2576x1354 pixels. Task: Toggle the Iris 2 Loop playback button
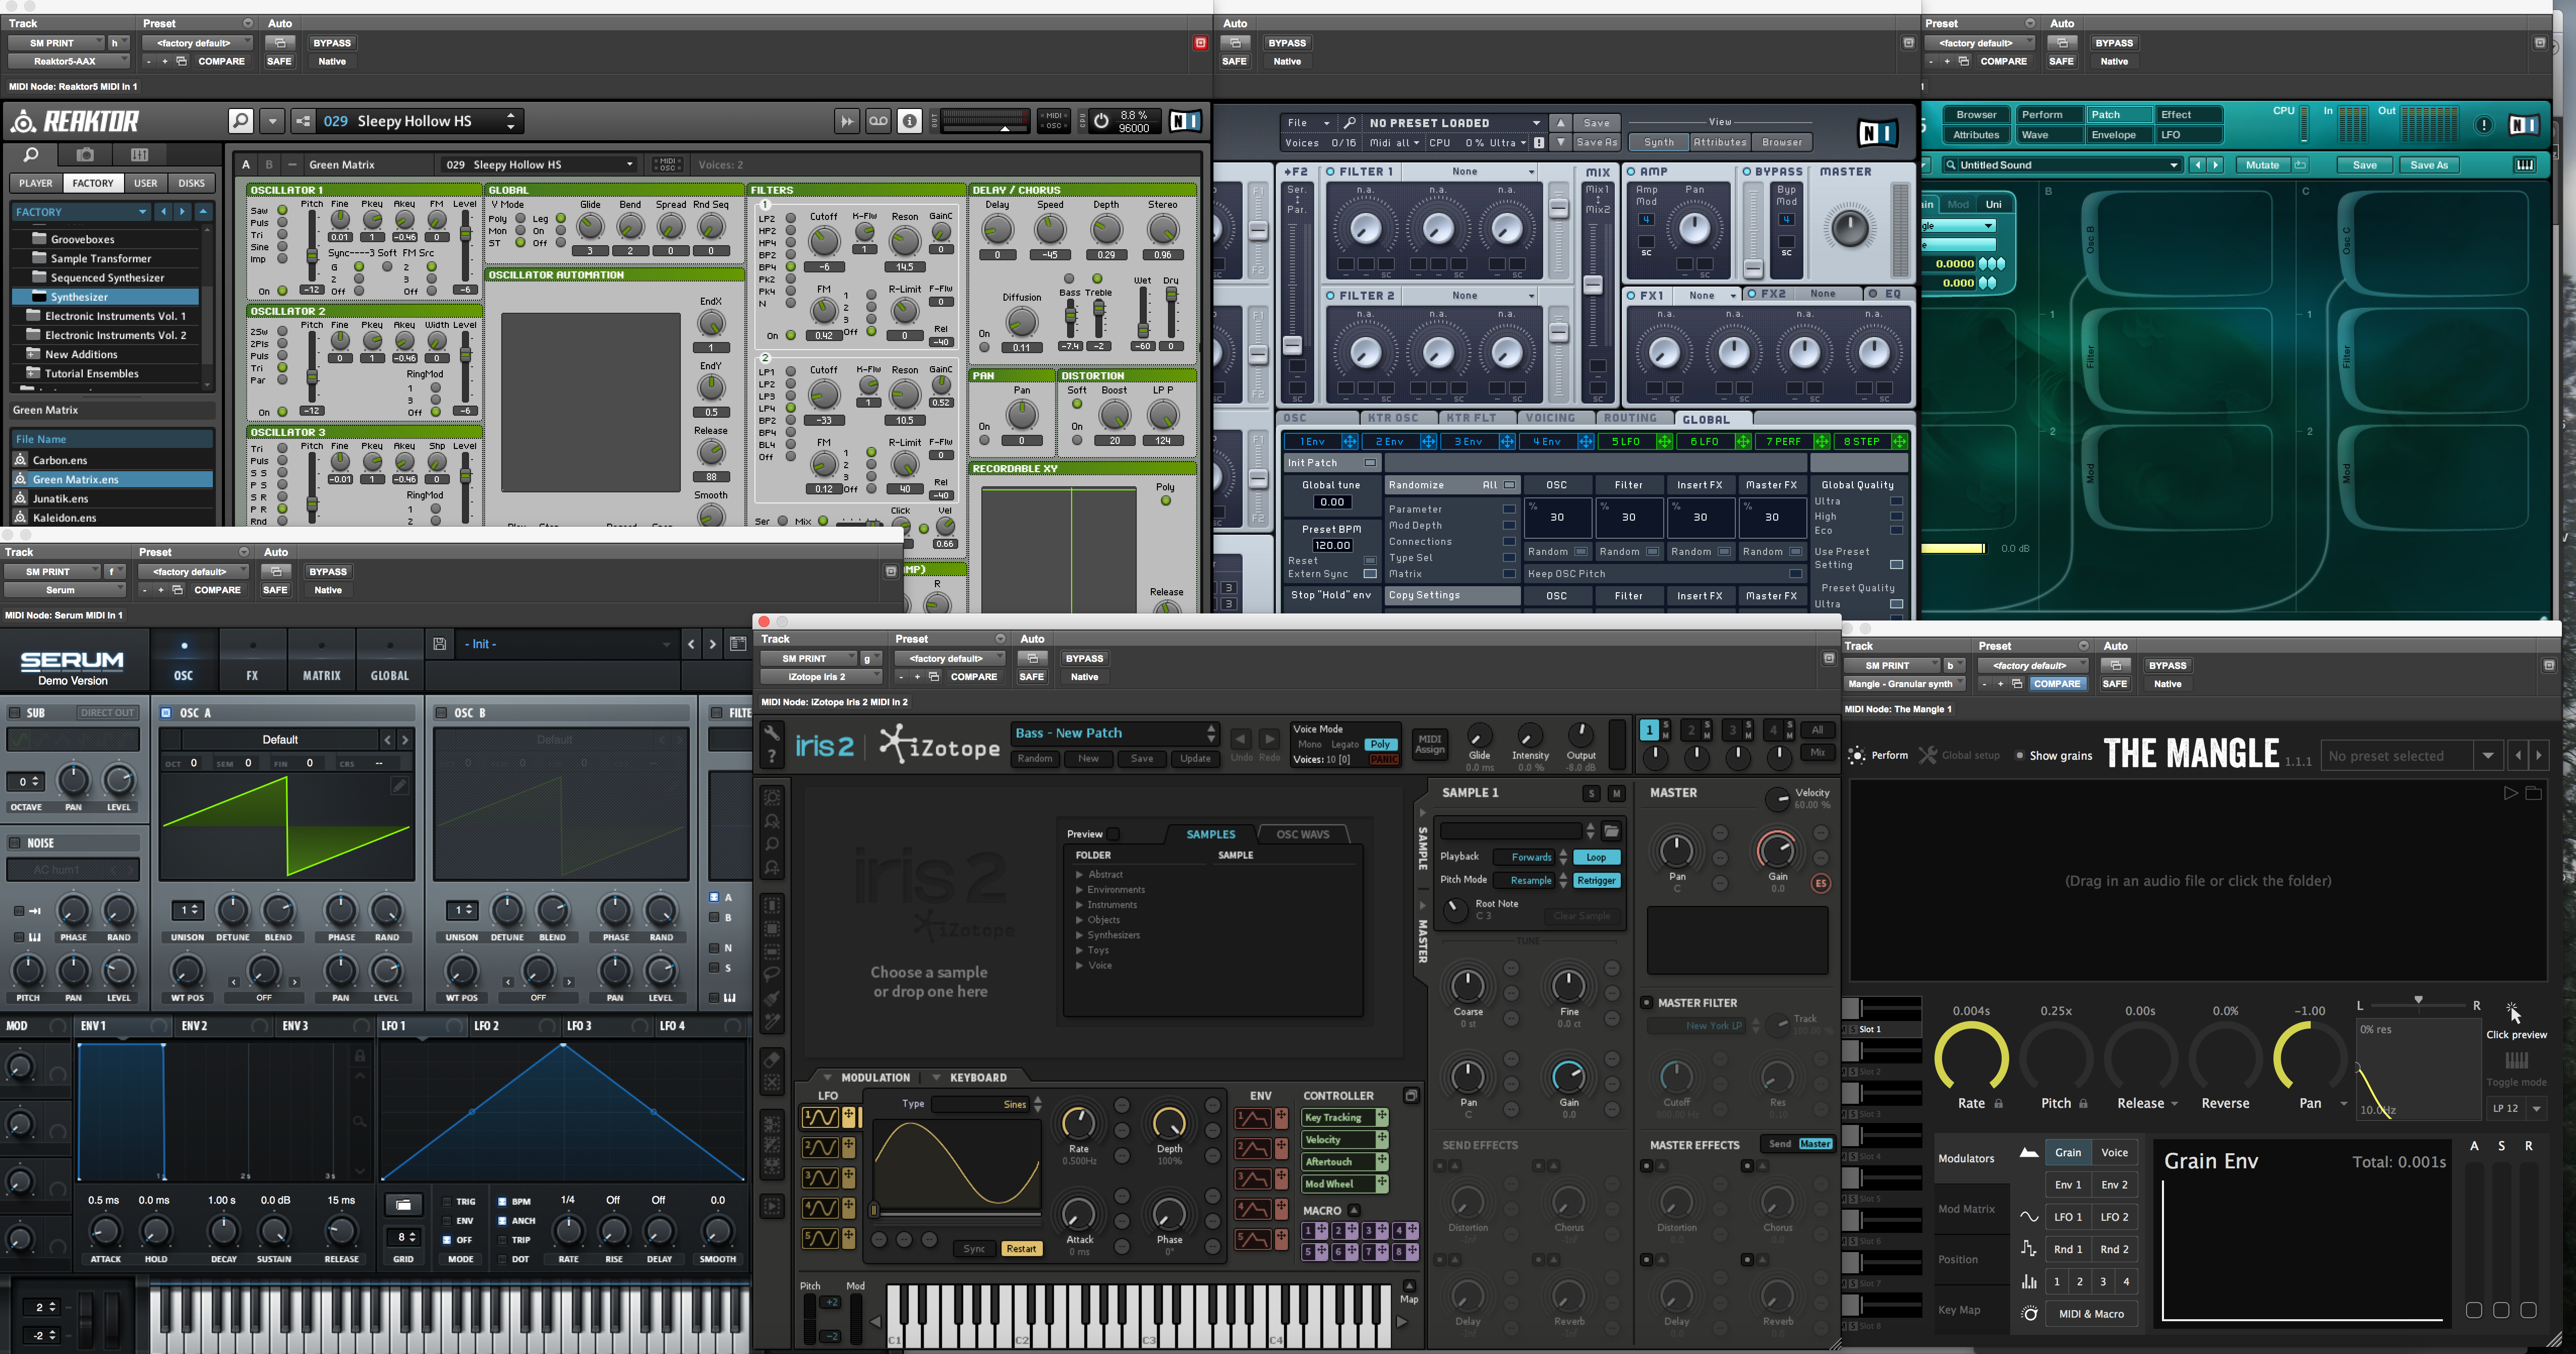tap(1596, 857)
